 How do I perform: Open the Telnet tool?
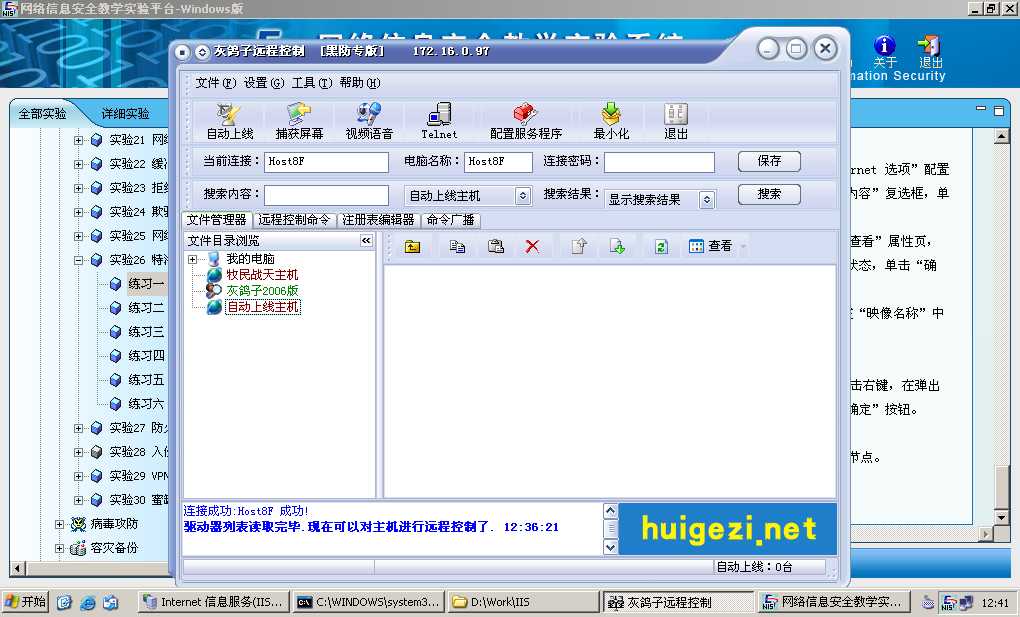coord(439,121)
